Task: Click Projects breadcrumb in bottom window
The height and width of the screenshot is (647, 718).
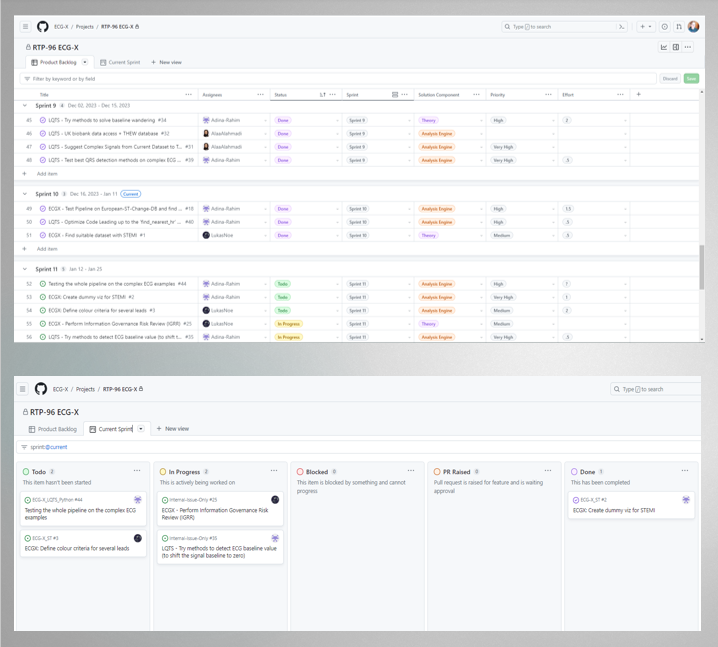Action: point(85,389)
